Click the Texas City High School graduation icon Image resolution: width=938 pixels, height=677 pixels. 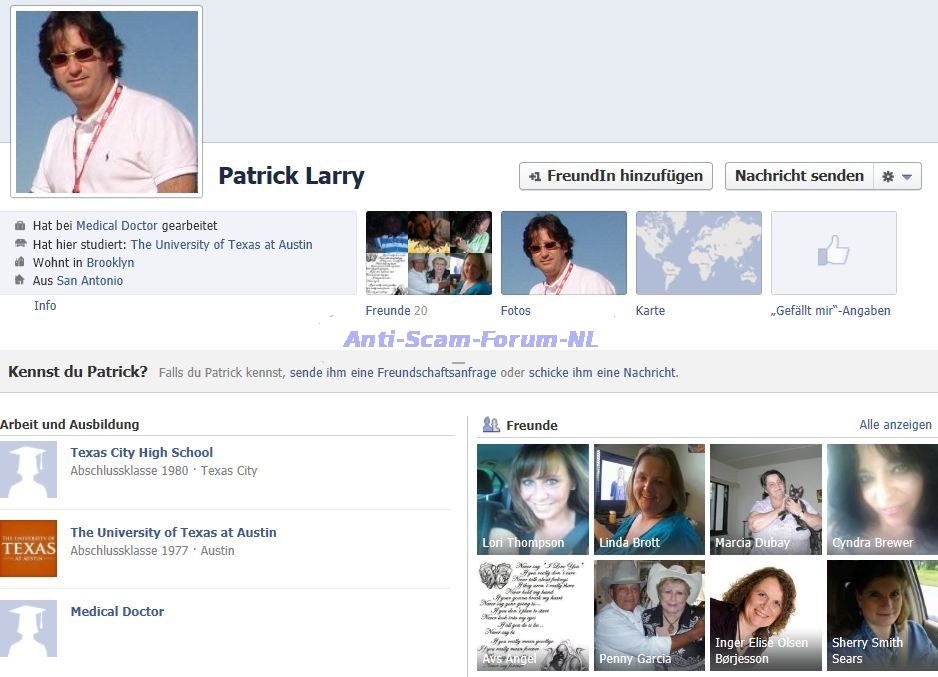tap(28, 469)
